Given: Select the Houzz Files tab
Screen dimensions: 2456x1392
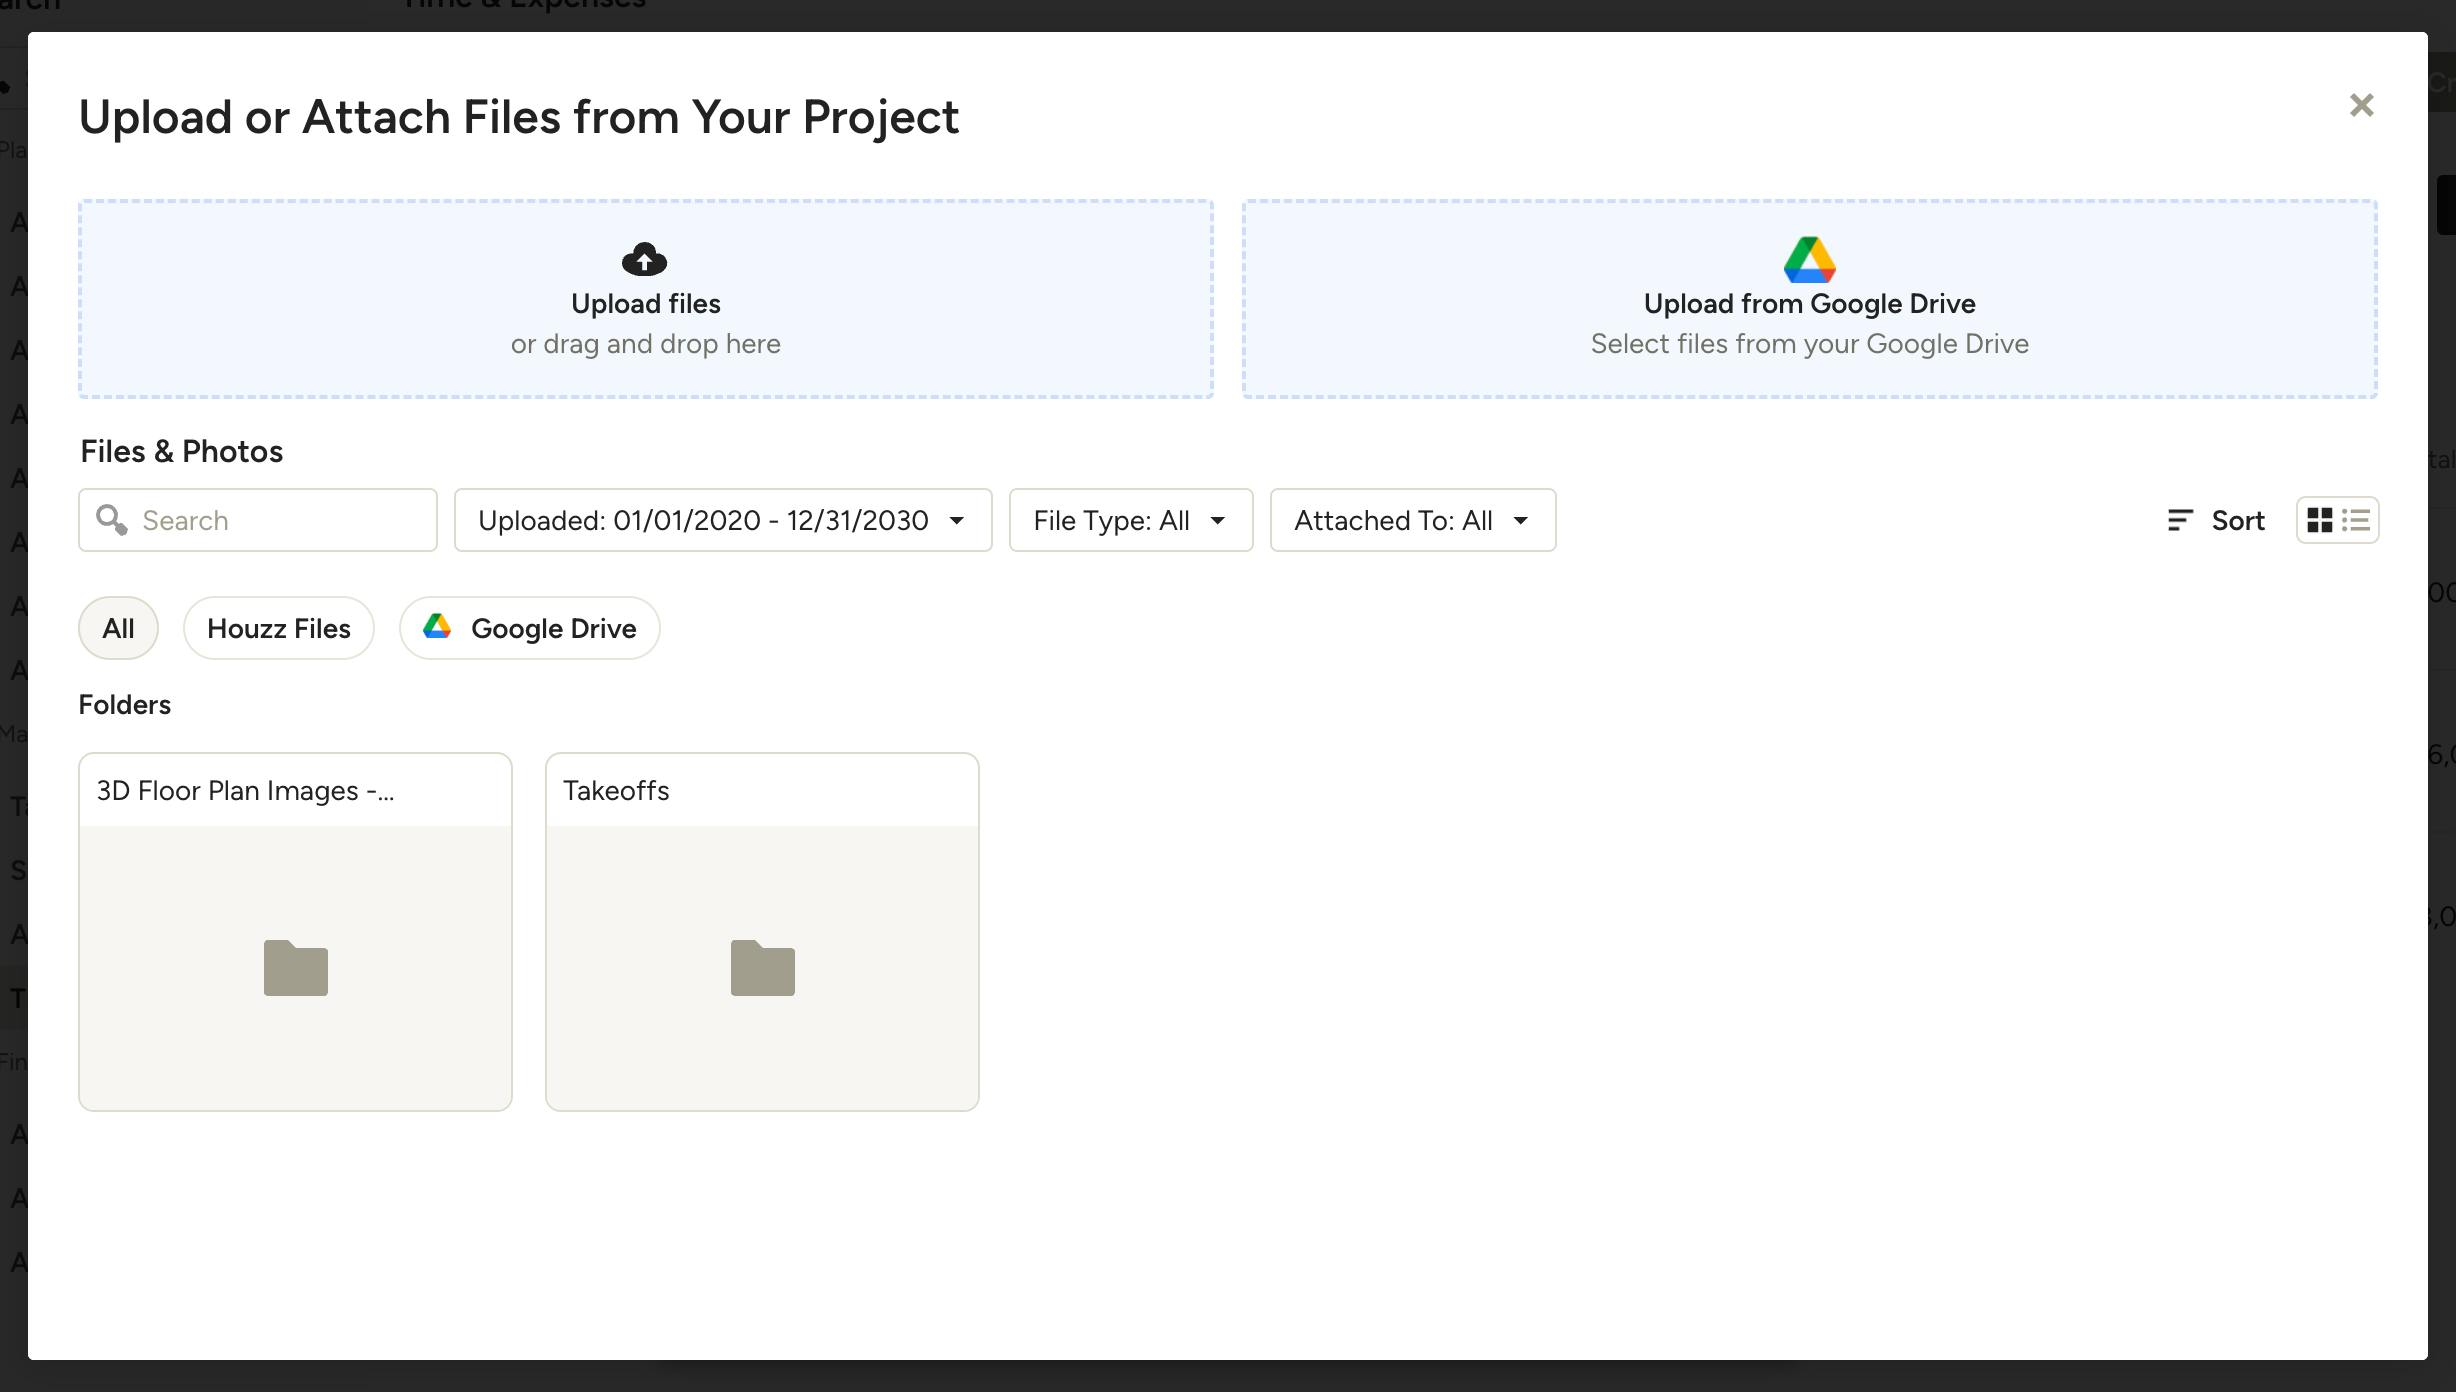Looking at the screenshot, I should pos(278,628).
